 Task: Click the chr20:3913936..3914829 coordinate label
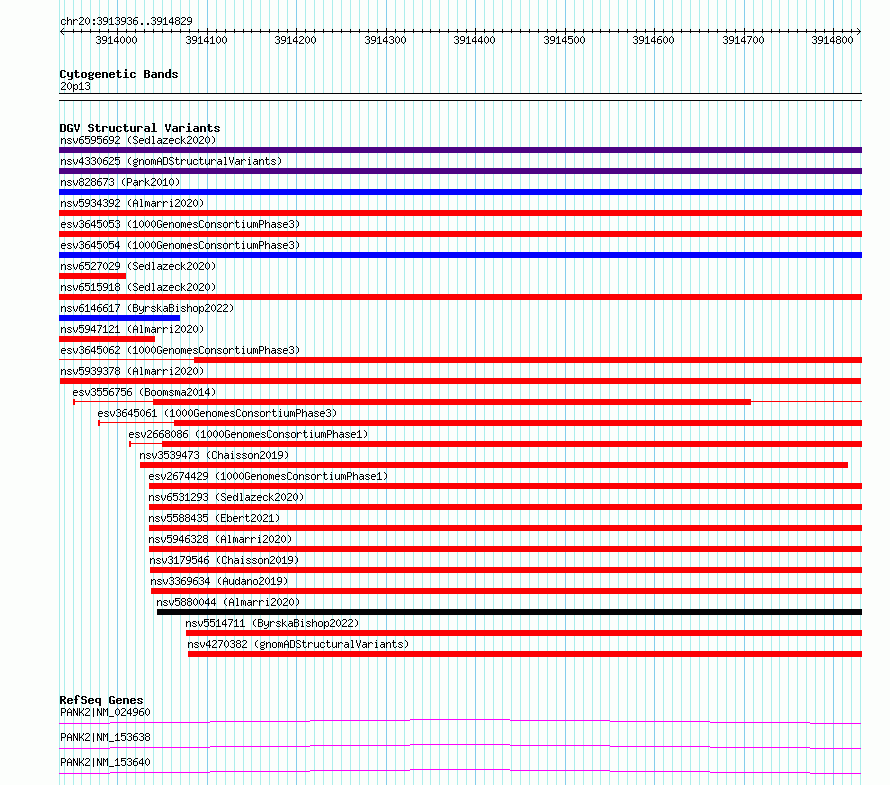click(126, 22)
